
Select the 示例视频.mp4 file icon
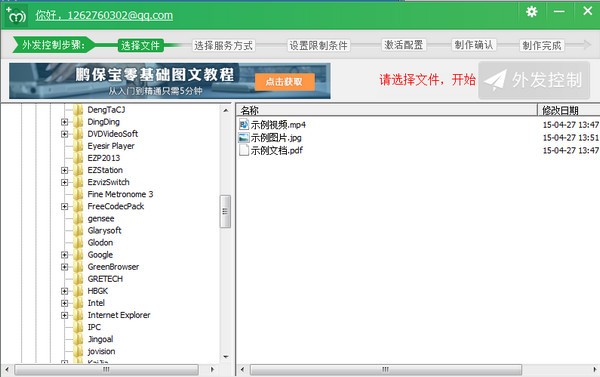(x=243, y=124)
